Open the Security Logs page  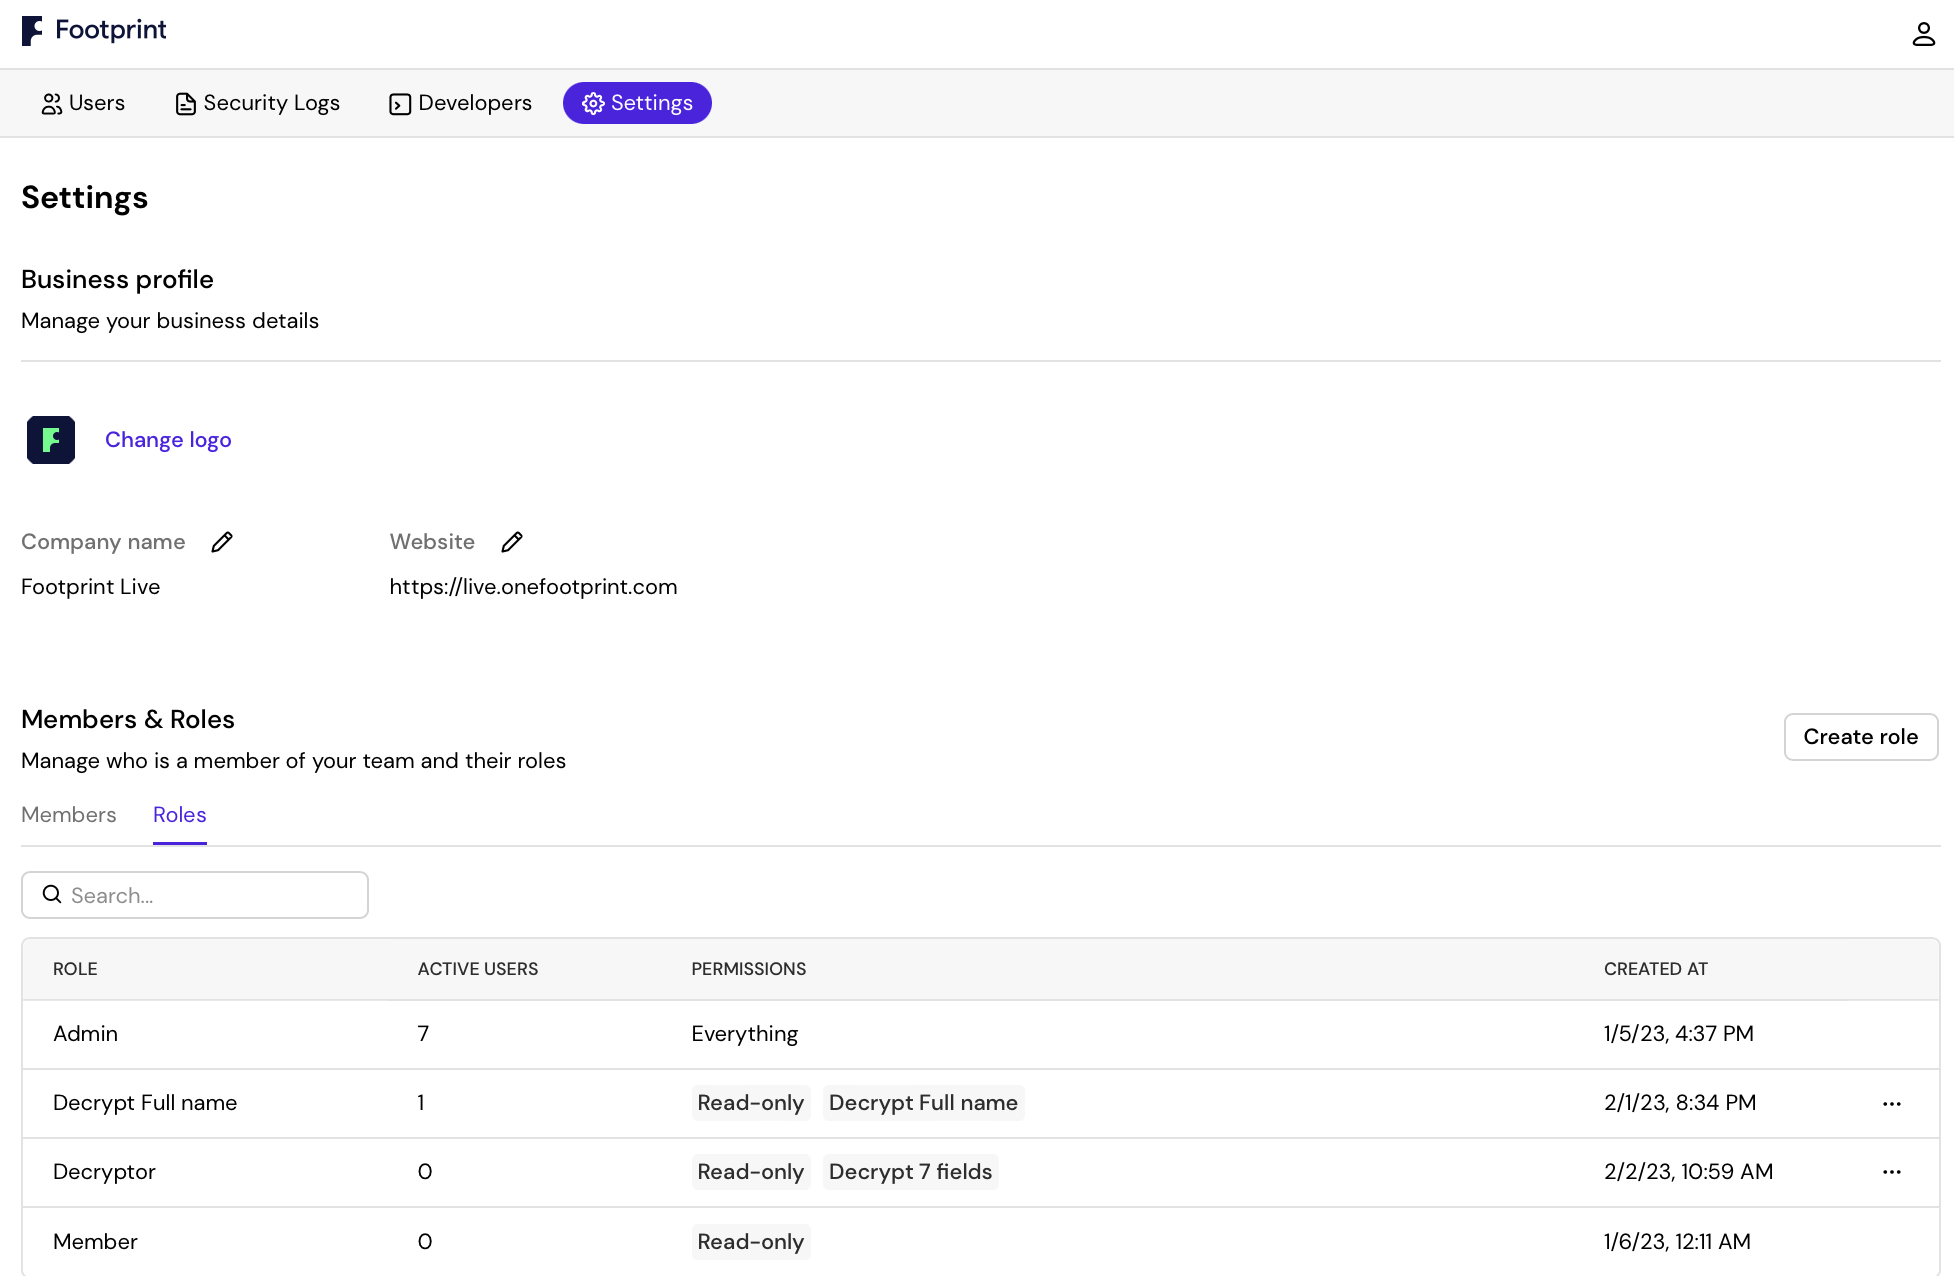257,103
